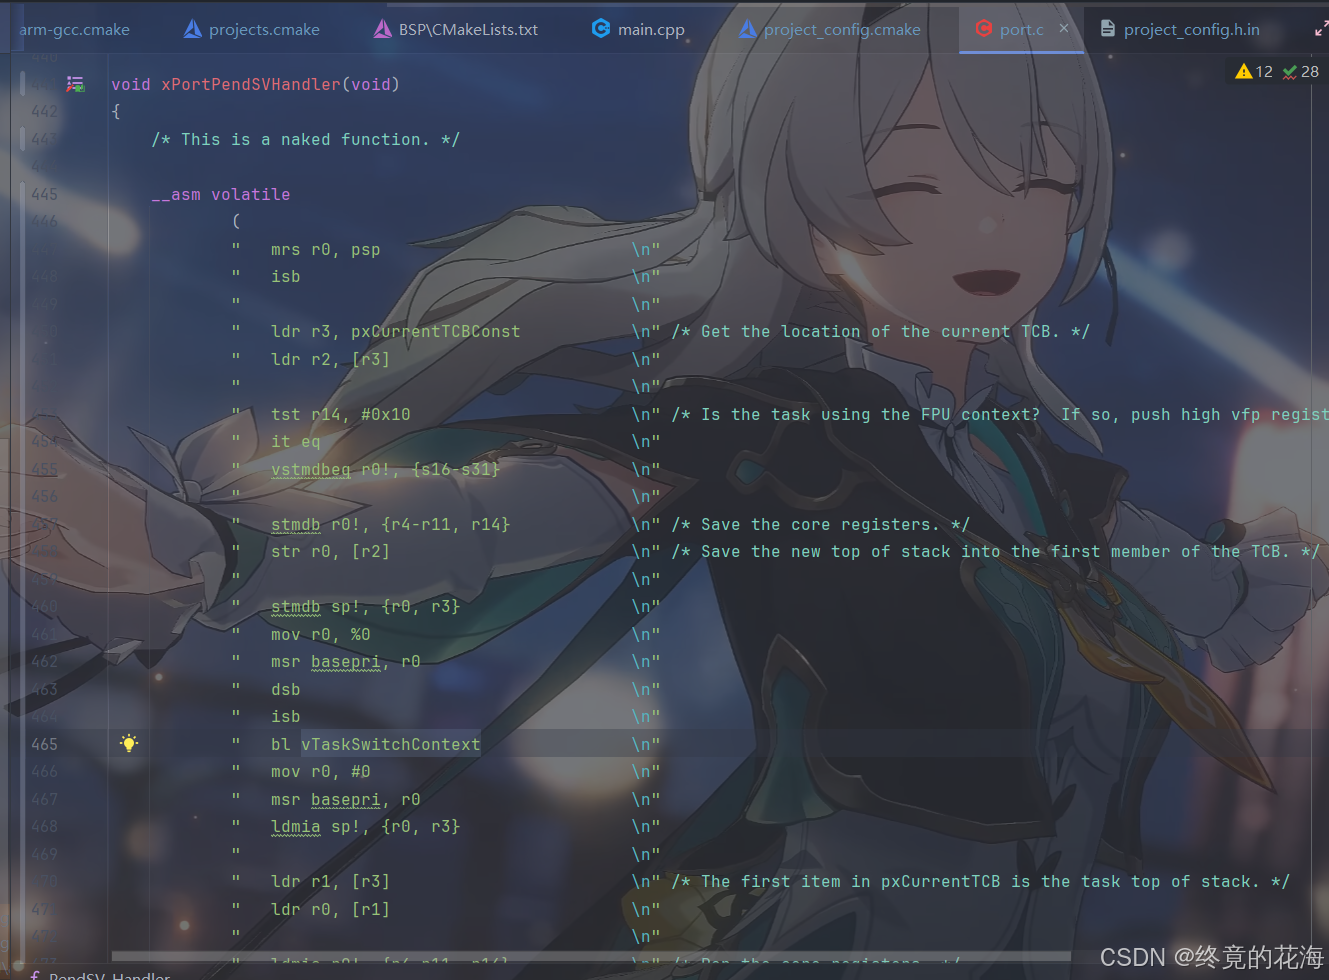Close the port.c tab
1329x980 pixels.
[x=1064, y=29]
